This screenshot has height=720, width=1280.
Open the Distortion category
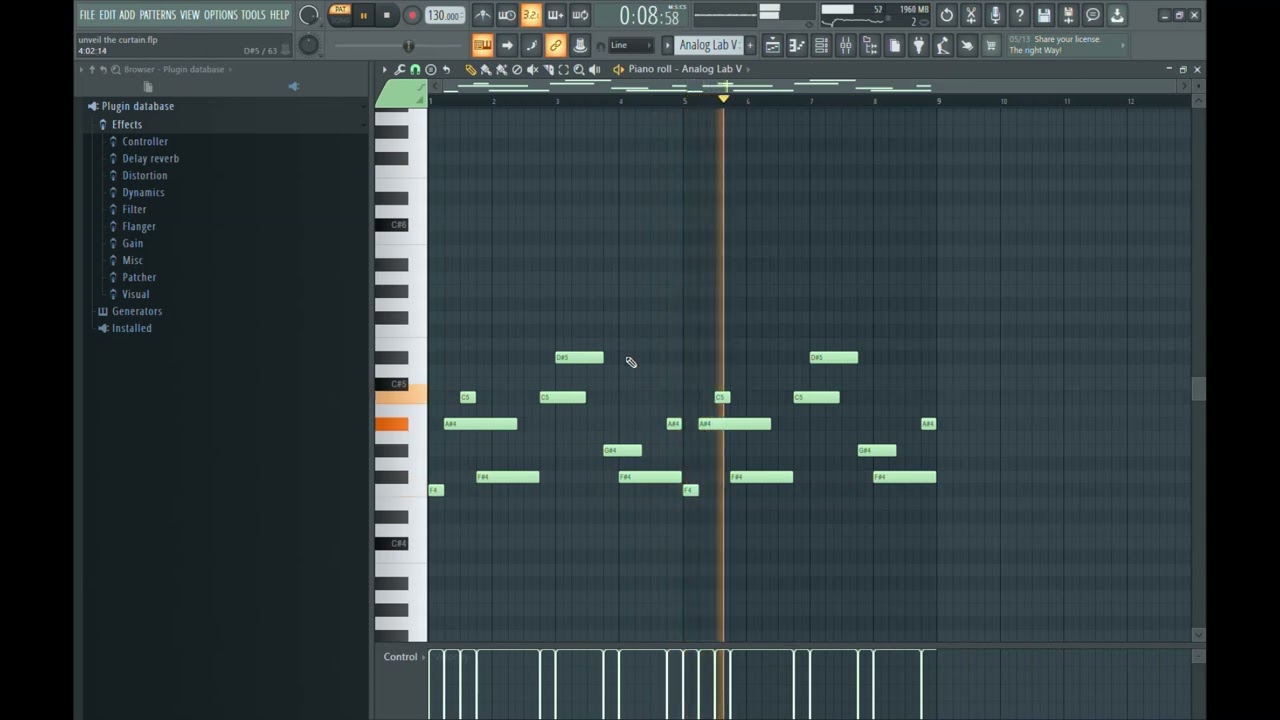pos(144,175)
